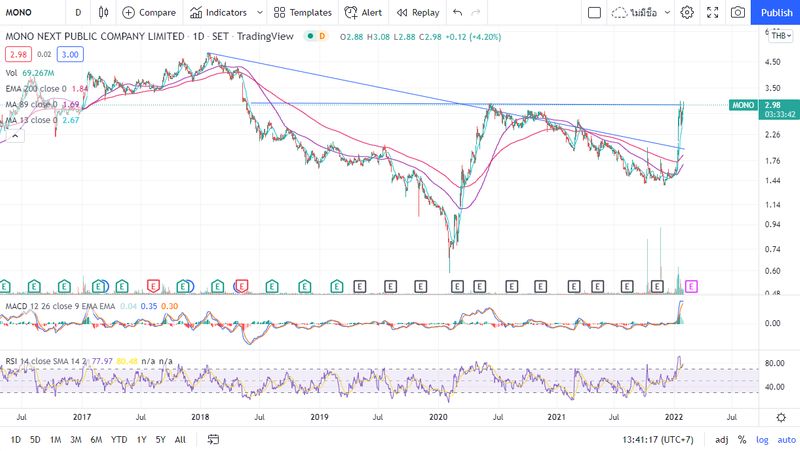The image size is (800, 451).
Task: Select the MA 89 close legend
Action: pos(42,105)
